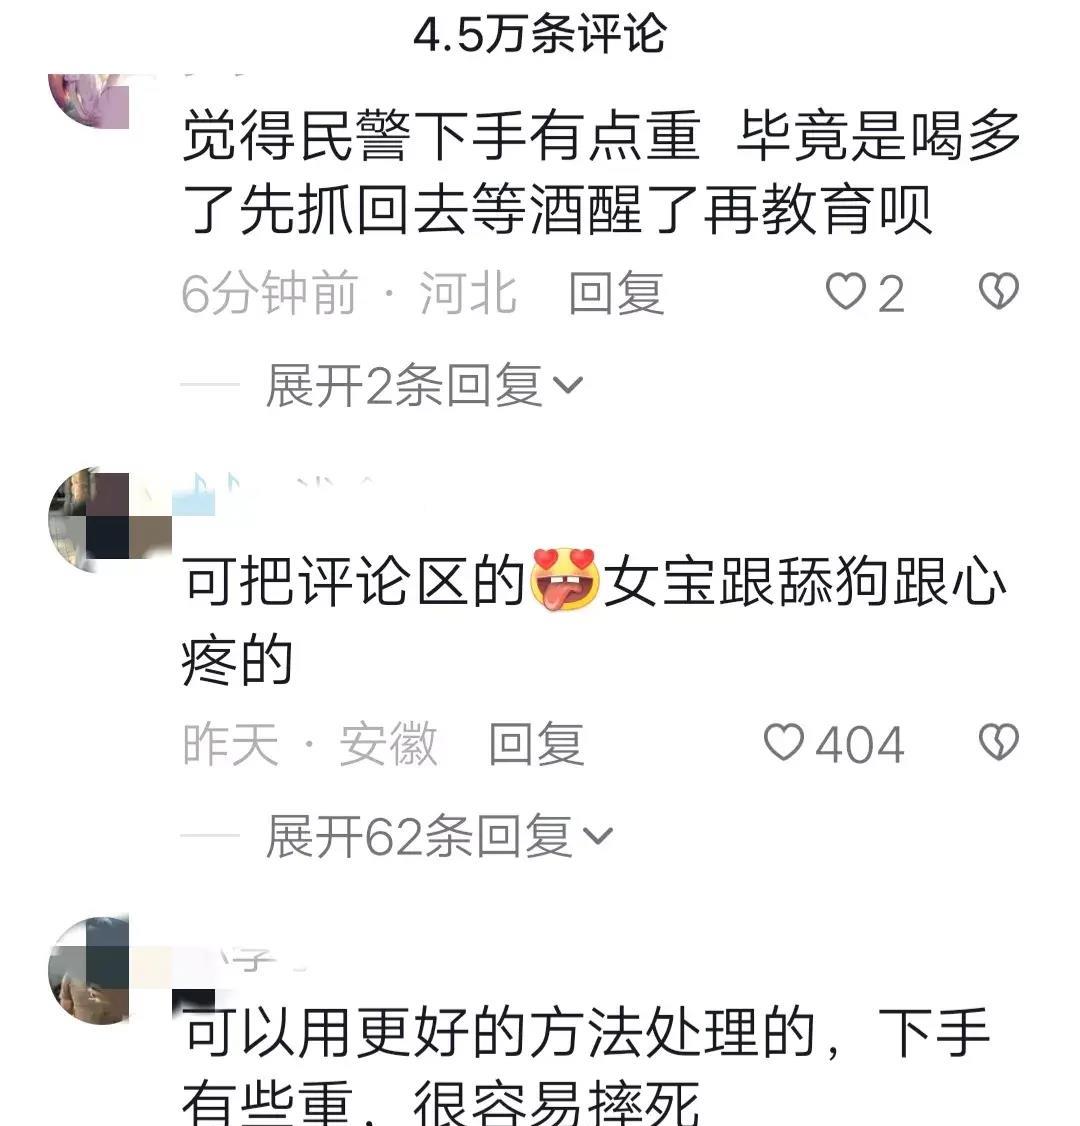This screenshot has height=1126, width=1080.
Task: Select comment text 可以用更好的方法处理的
Action: coord(499,1032)
